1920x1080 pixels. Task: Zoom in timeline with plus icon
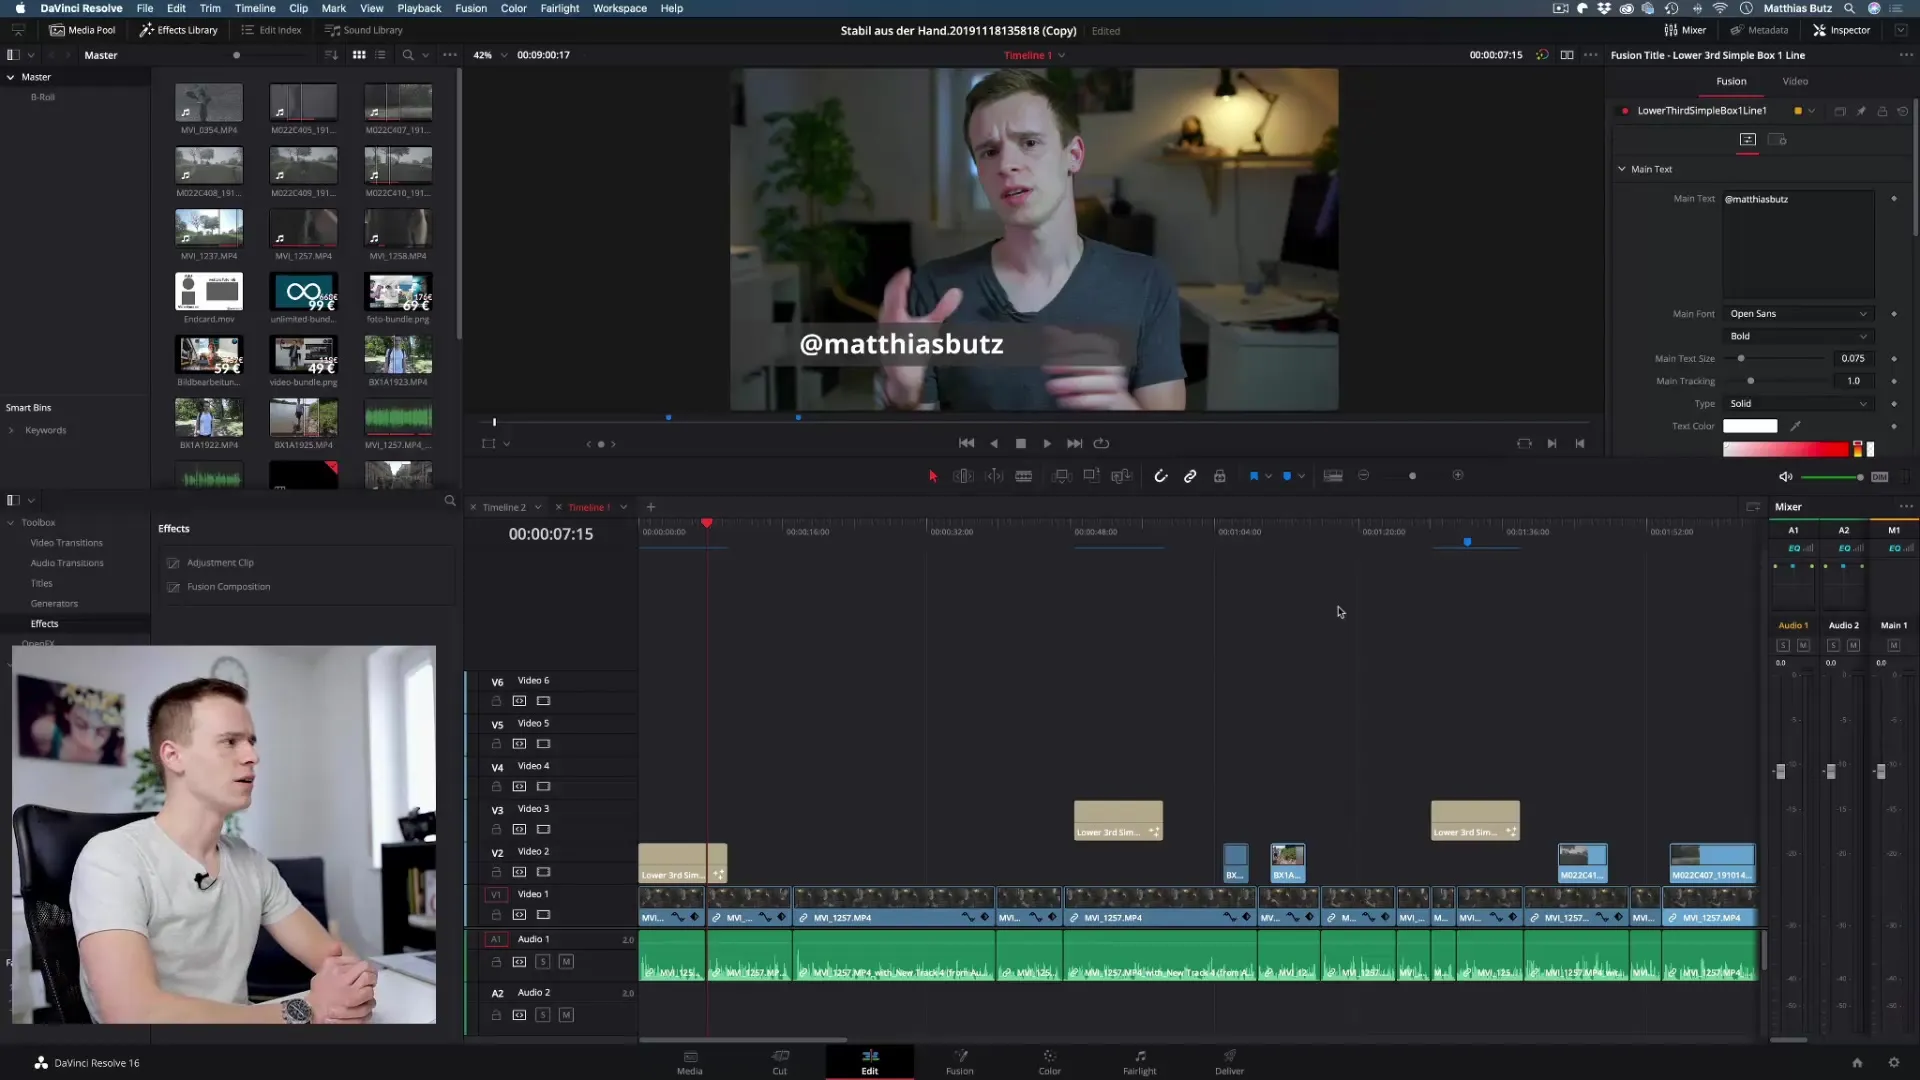[x=1458, y=475]
